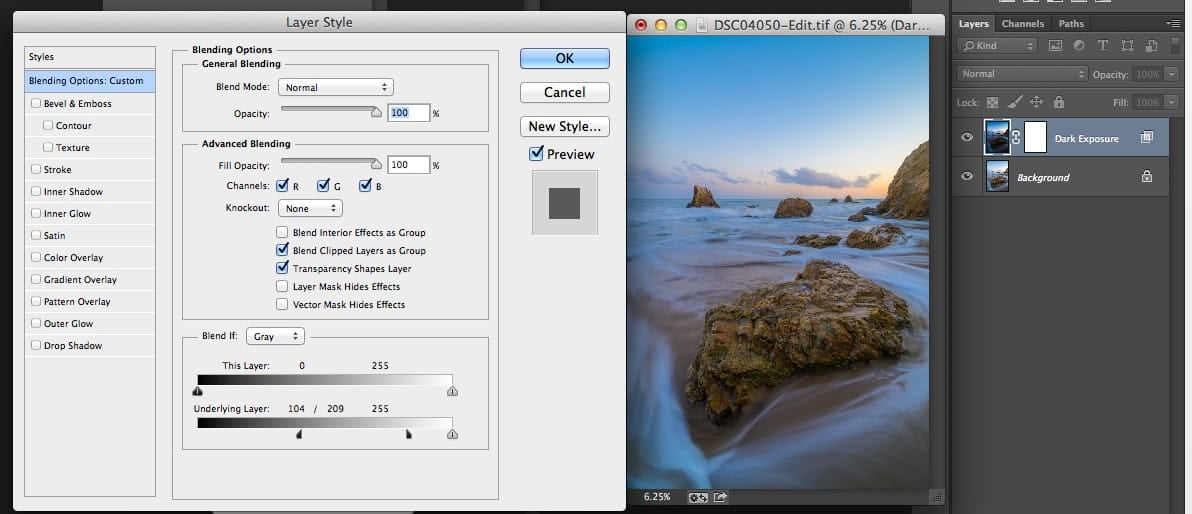Viewport: 1192px width, 514px height.
Task: Click the sync settings icon in status bar
Action: click(x=698, y=497)
